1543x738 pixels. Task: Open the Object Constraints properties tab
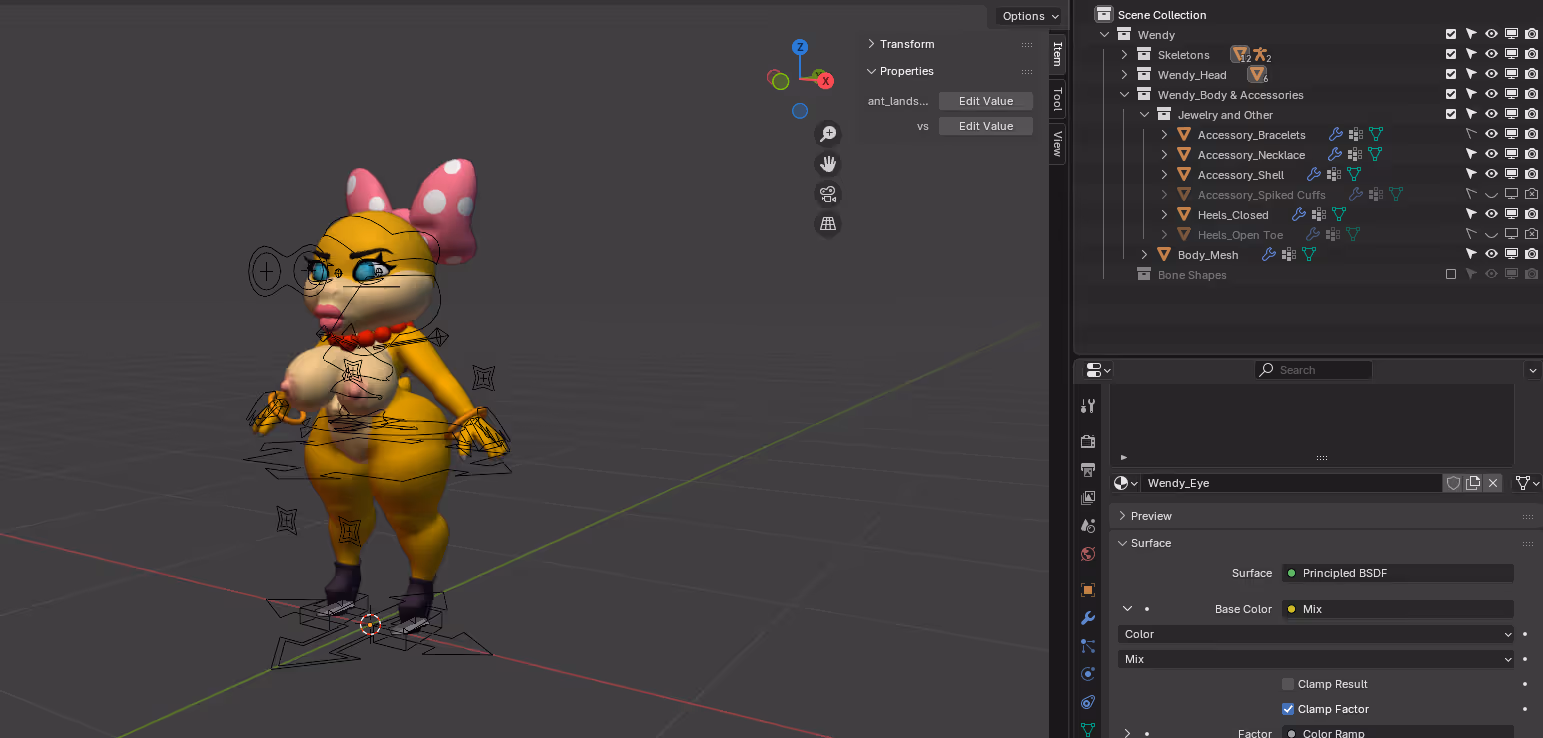pos(1088,702)
